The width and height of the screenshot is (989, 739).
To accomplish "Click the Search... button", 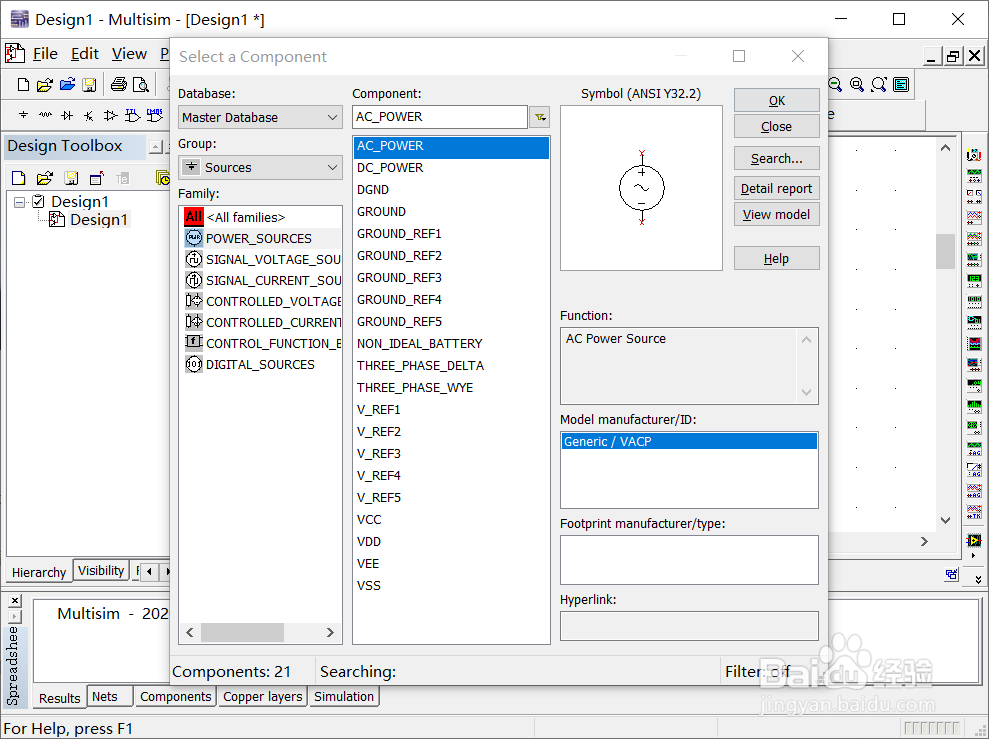I will 776,158.
